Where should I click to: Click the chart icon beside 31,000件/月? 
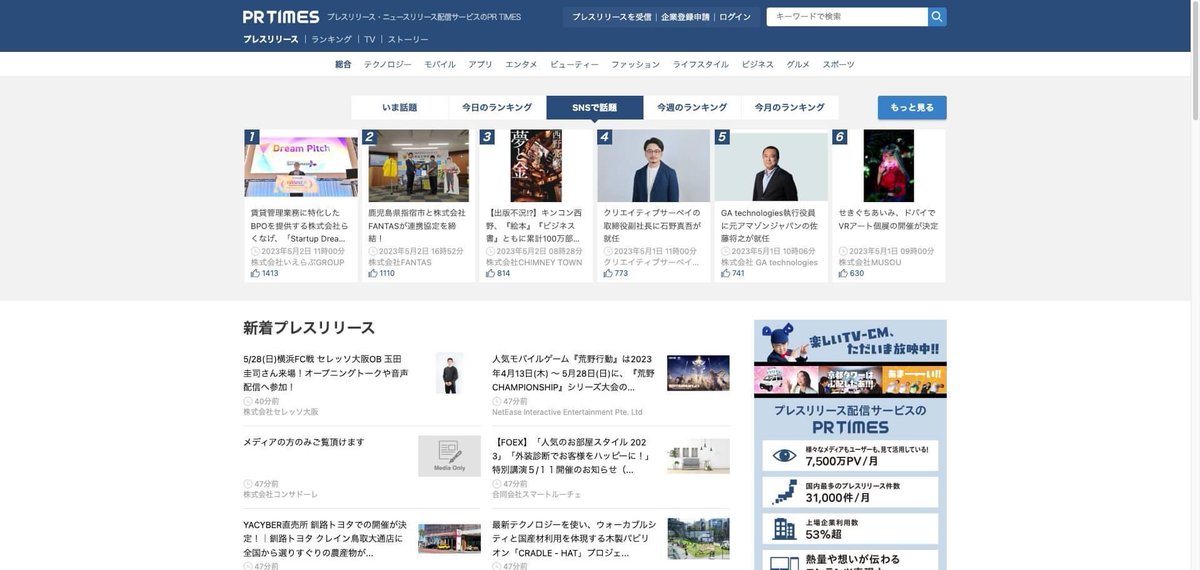[x=784, y=492]
